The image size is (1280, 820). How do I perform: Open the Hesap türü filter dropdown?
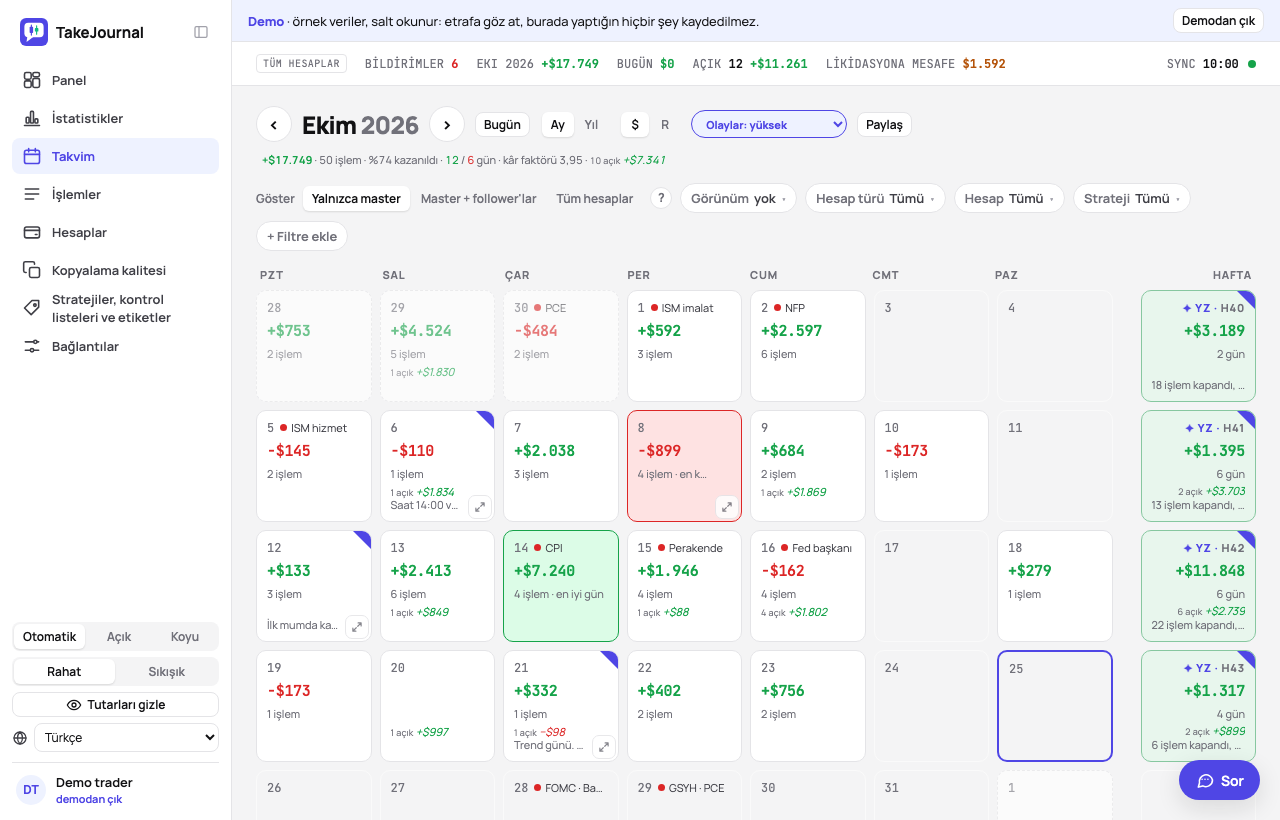[x=875, y=199]
